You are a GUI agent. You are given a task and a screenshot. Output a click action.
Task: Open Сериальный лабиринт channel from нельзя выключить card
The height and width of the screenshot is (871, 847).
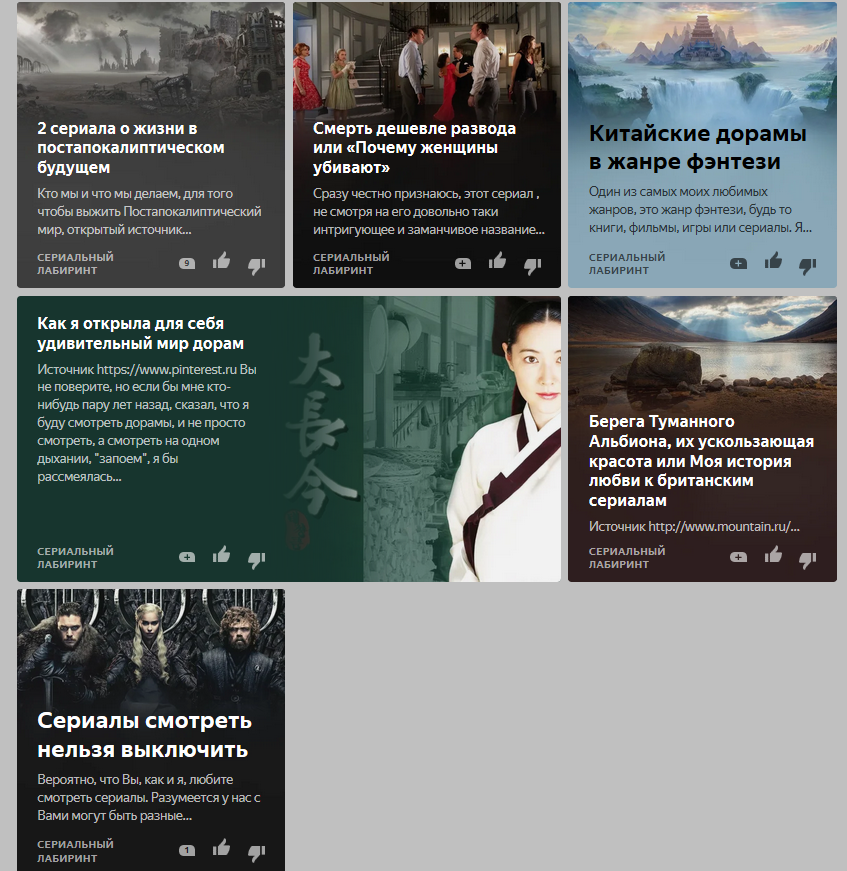[75, 851]
